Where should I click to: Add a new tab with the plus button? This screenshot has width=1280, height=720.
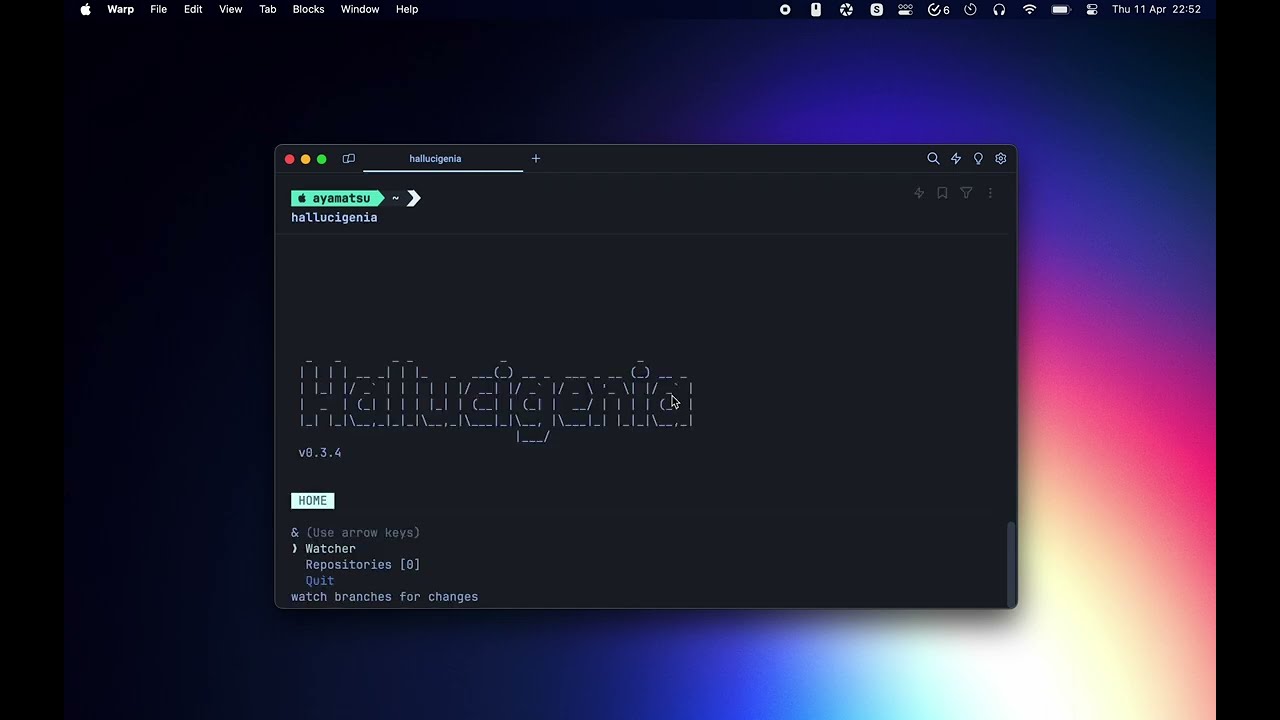(536, 158)
